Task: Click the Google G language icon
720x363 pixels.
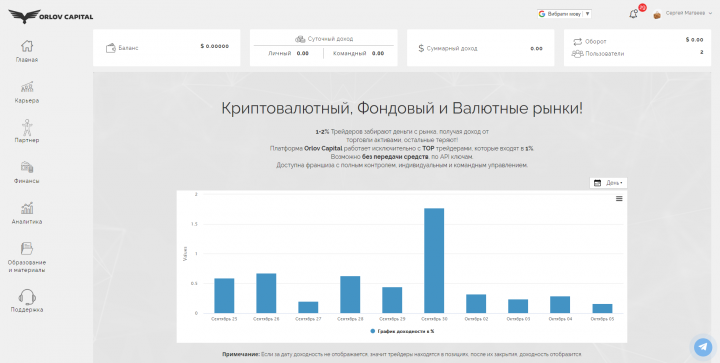Action: (542, 14)
